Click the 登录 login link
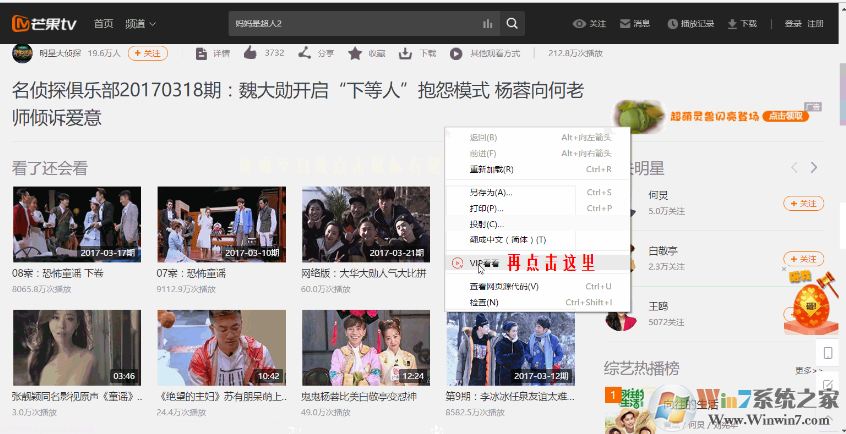 click(x=793, y=23)
